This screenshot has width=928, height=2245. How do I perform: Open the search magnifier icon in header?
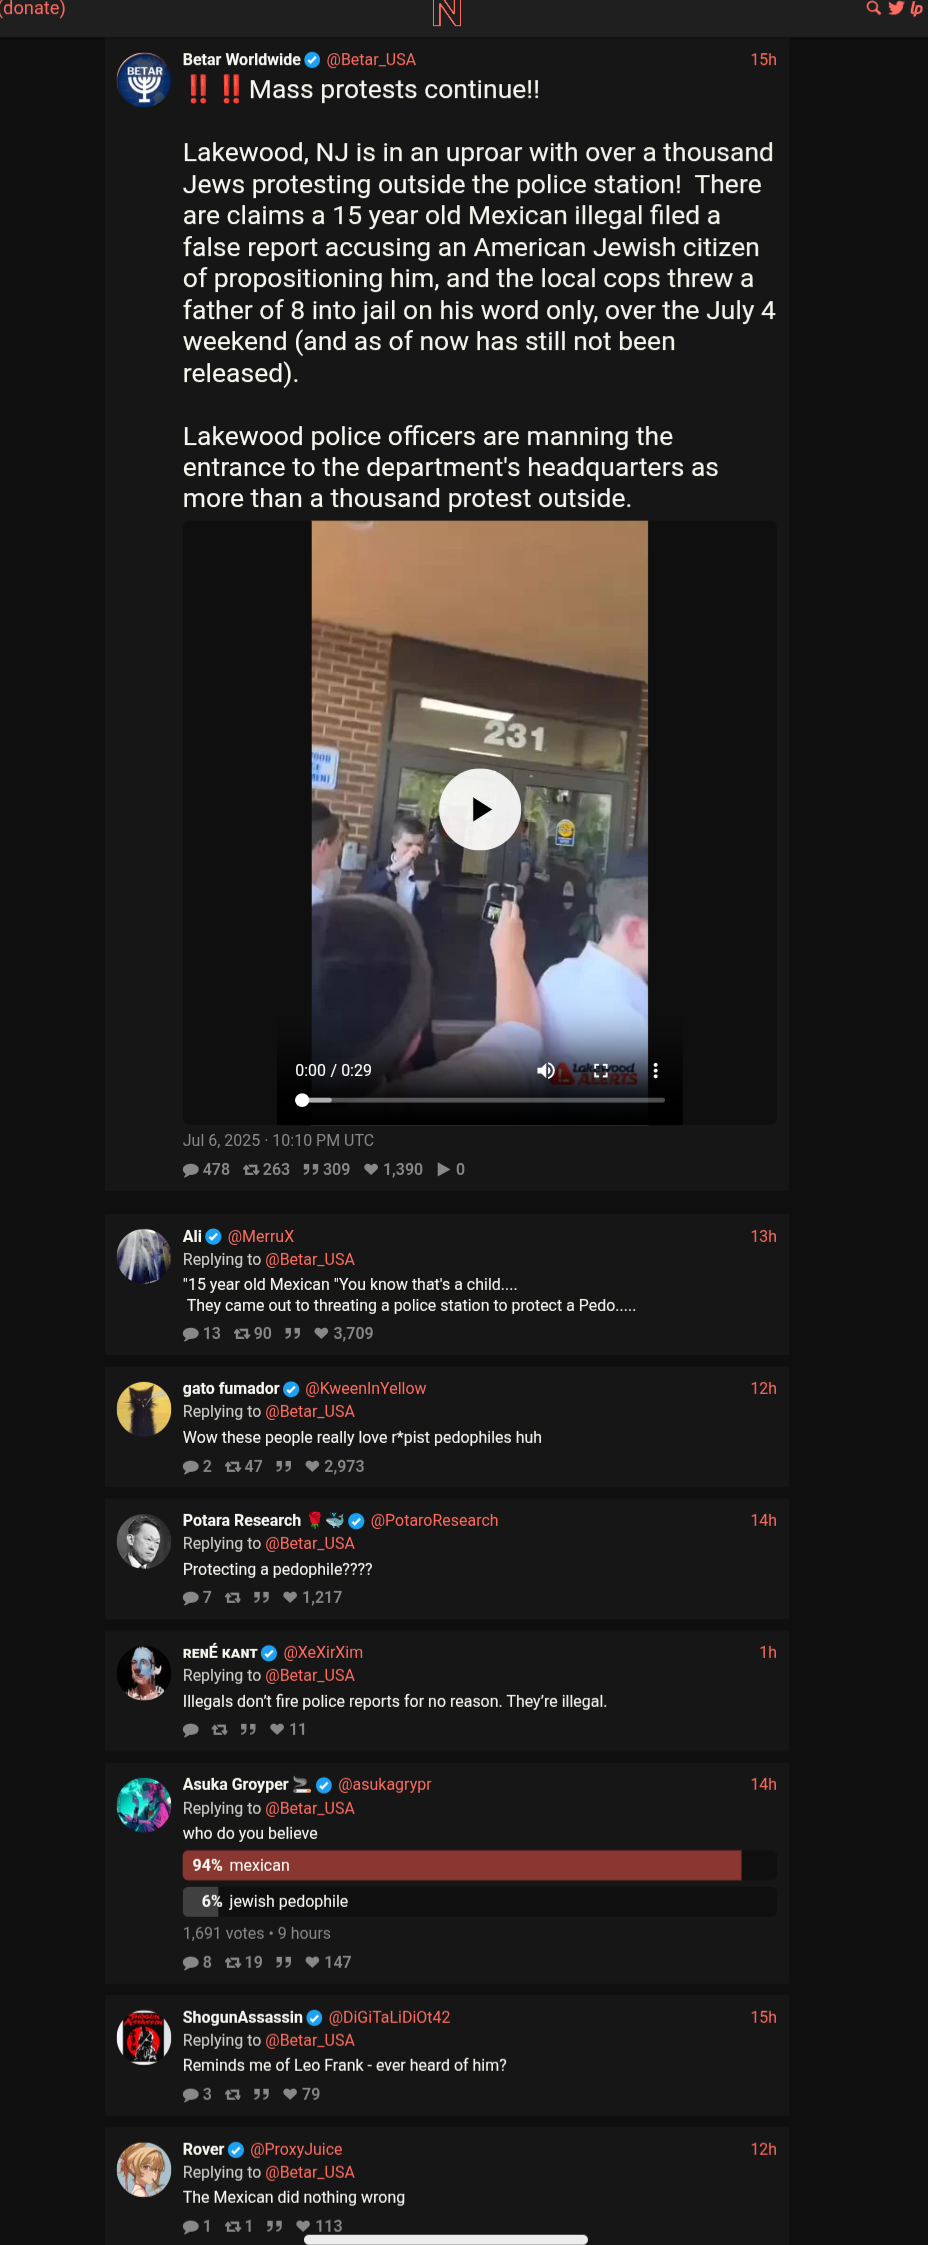(x=873, y=8)
